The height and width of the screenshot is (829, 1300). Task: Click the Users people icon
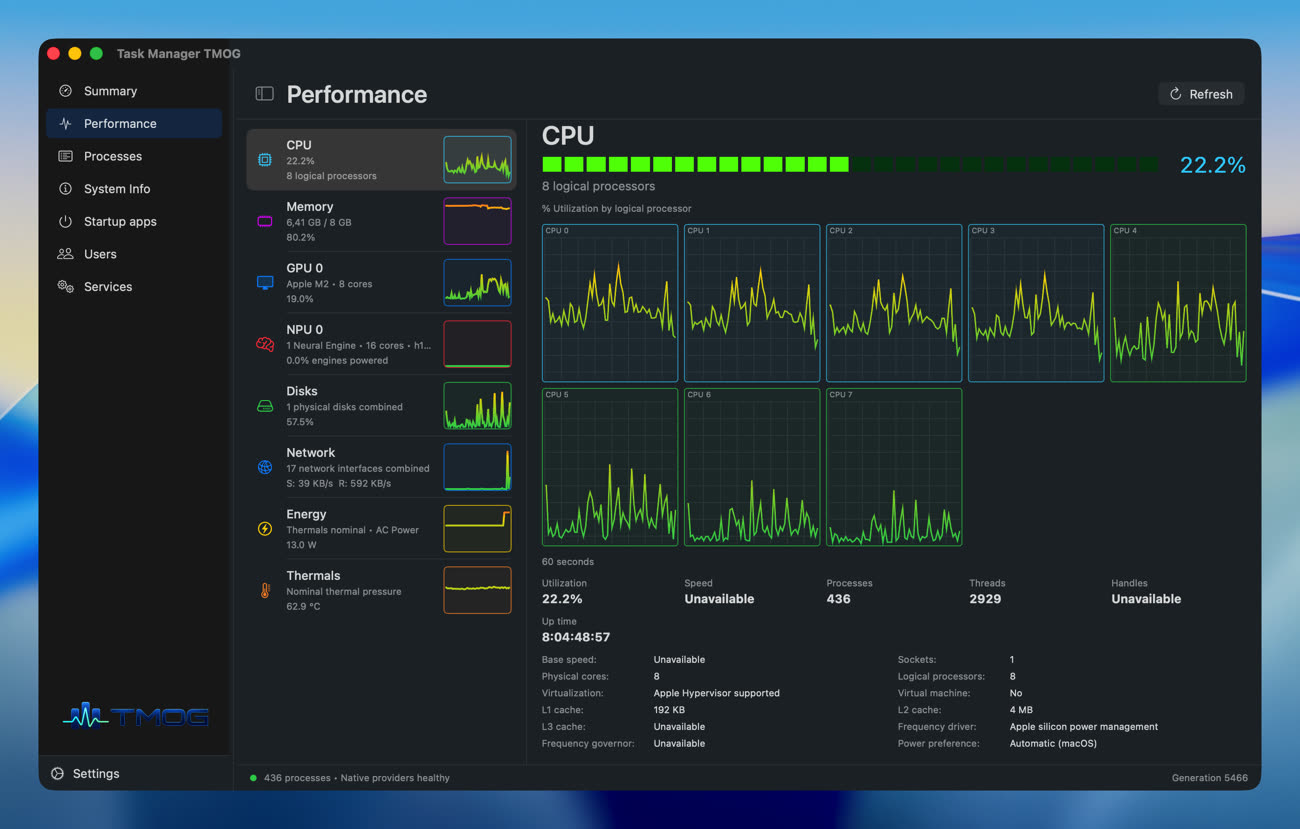pyautogui.click(x=65, y=254)
